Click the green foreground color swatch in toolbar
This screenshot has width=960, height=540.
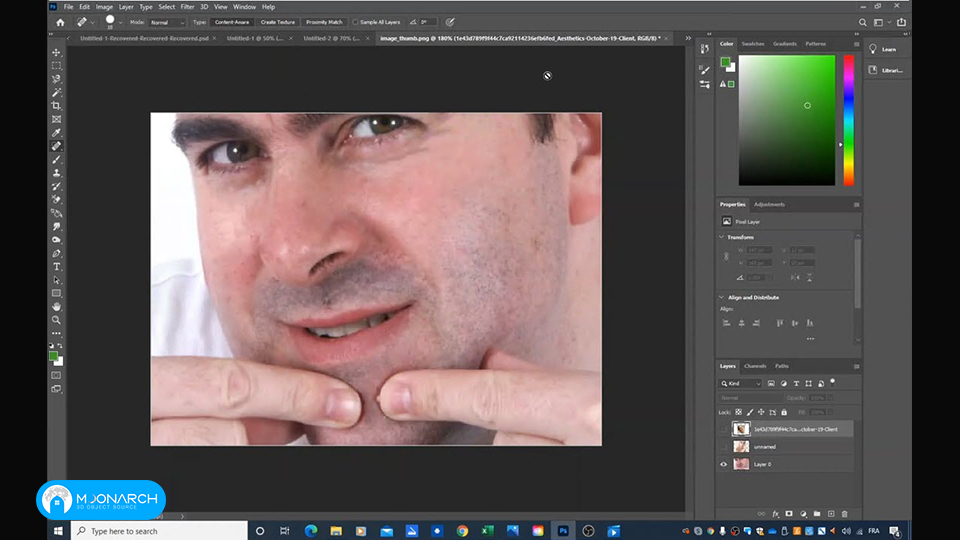pyautogui.click(x=53, y=356)
